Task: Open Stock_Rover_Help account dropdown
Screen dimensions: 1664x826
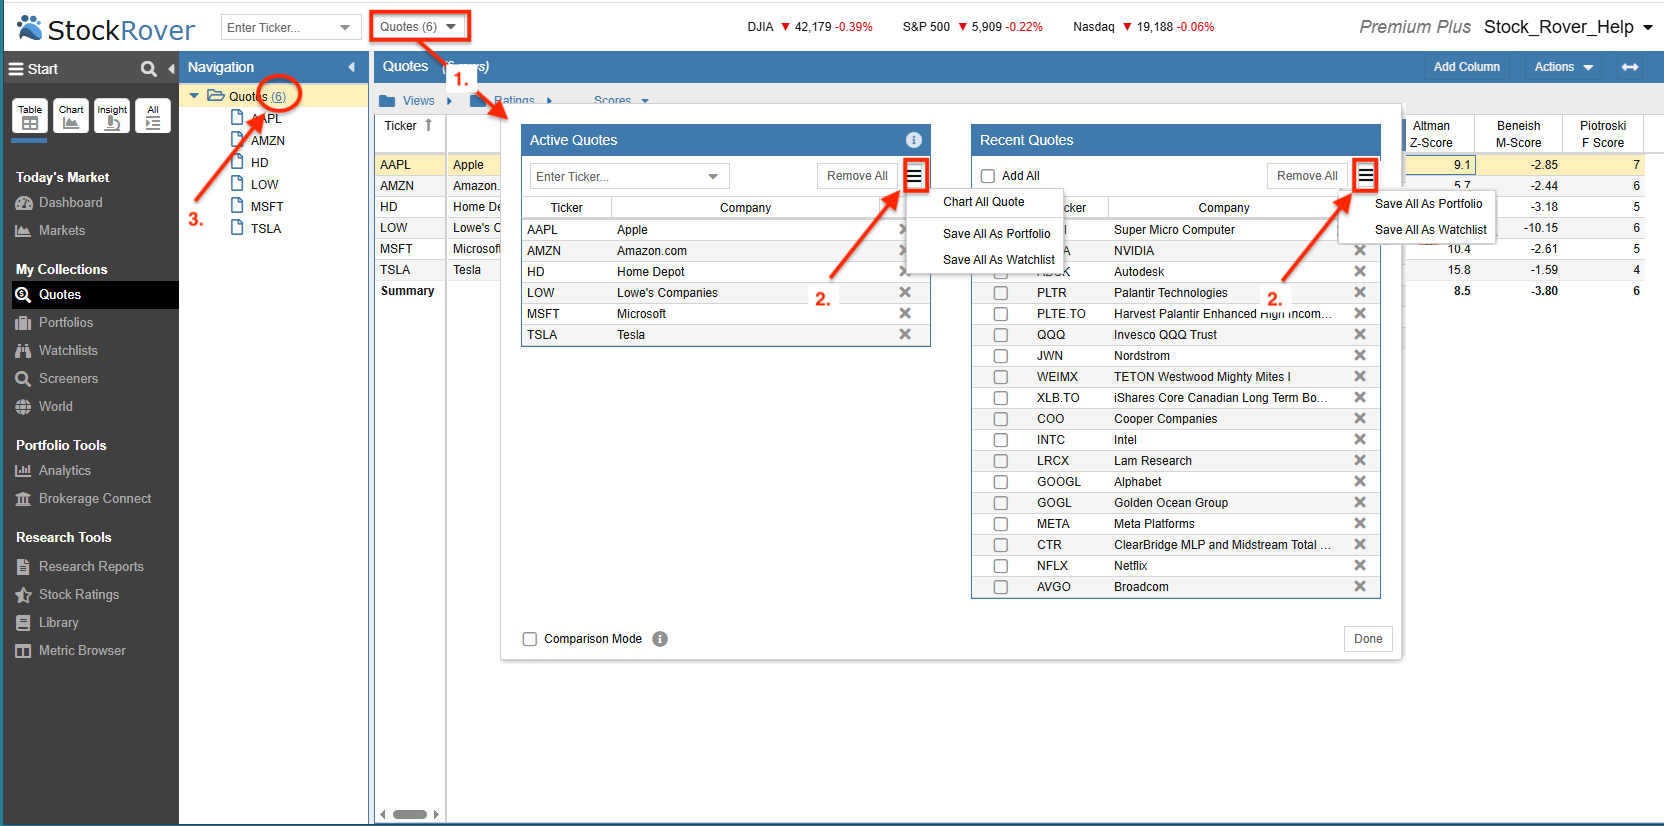Action: pyautogui.click(x=1568, y=27)
